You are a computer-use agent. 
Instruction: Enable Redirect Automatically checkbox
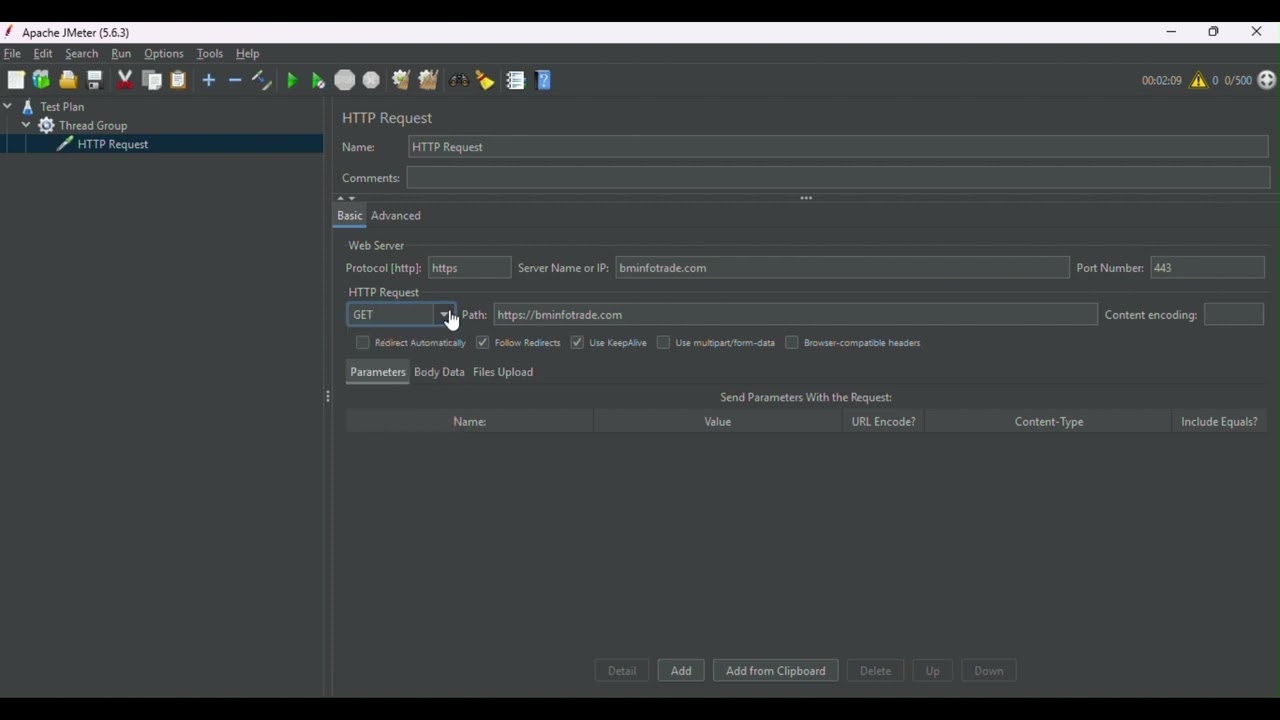coord(363,342)
